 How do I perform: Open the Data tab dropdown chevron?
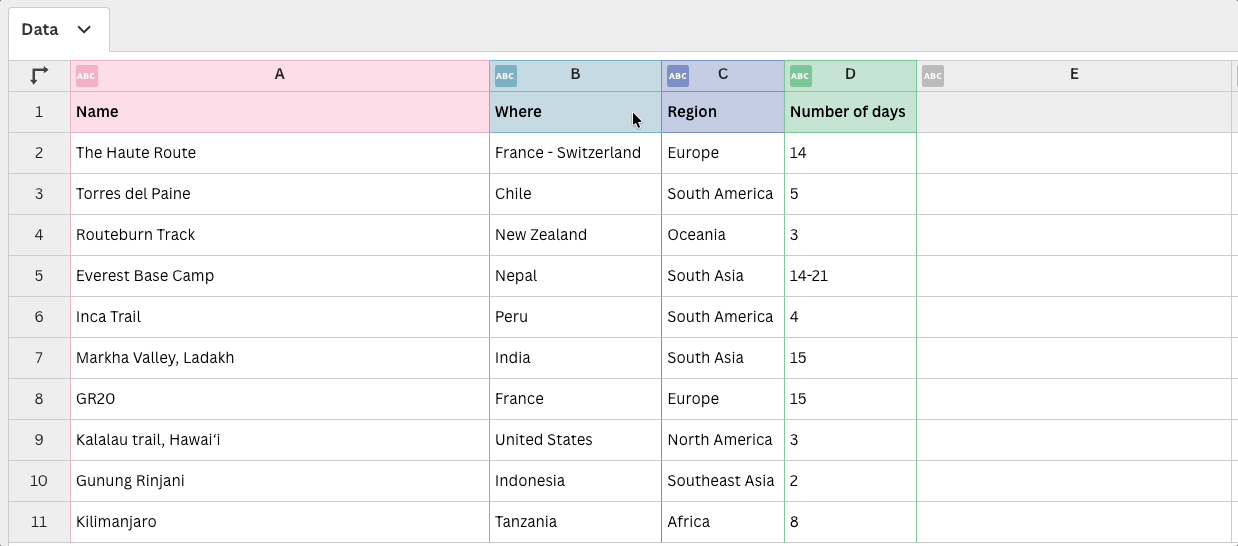tap(84, 30)
